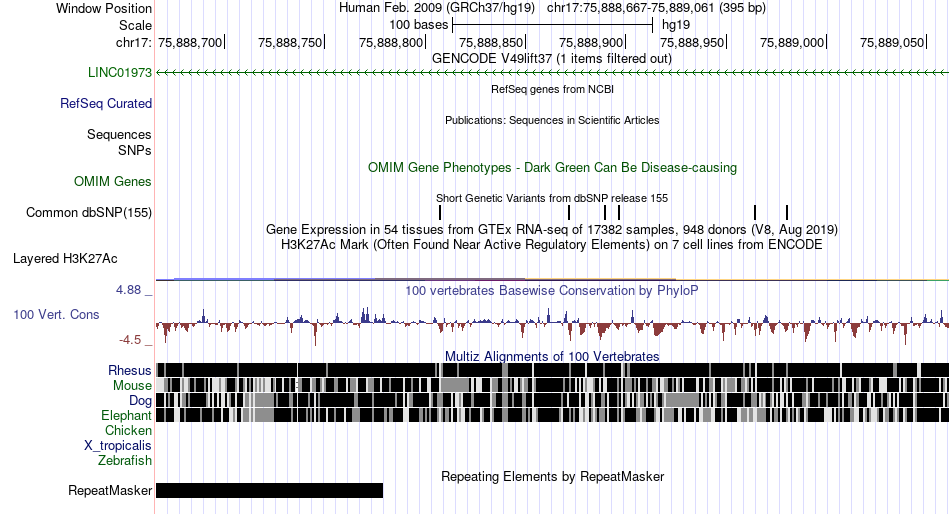Screen dimensions: 950x514
Task: Click the OMIM Gene Phenotypes track title
Action: coord(552,167)
